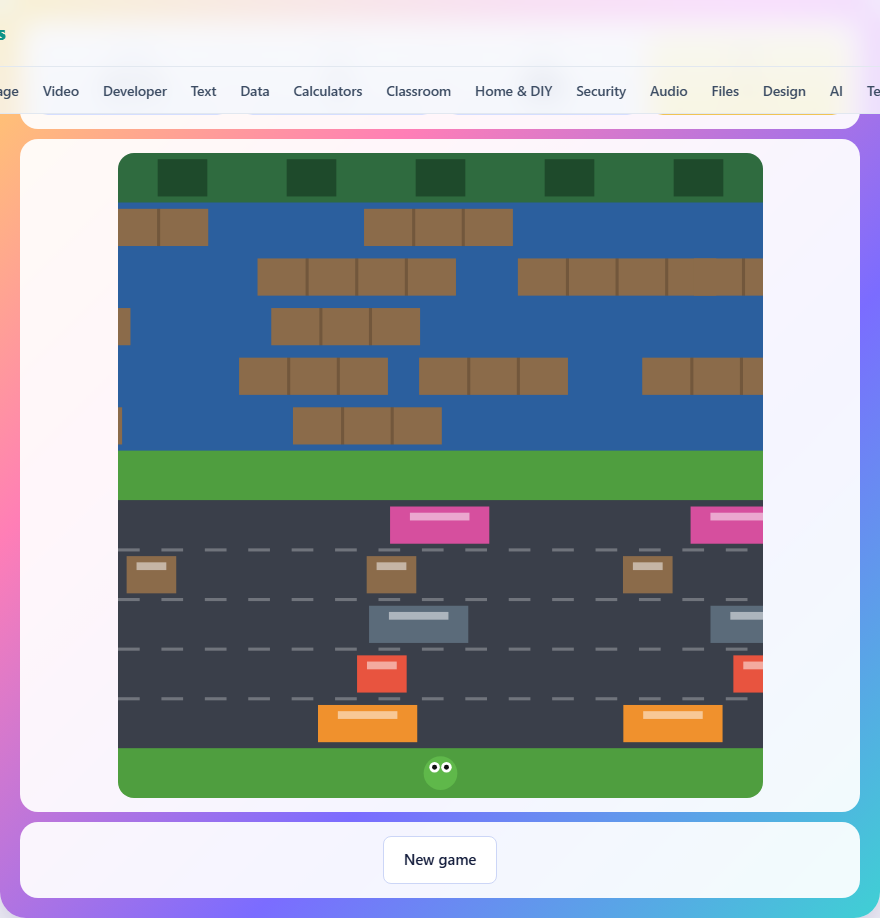Click the middle goal slot at top
The width and height of the screenshot is (880, 918).
[x=440, y=177]
